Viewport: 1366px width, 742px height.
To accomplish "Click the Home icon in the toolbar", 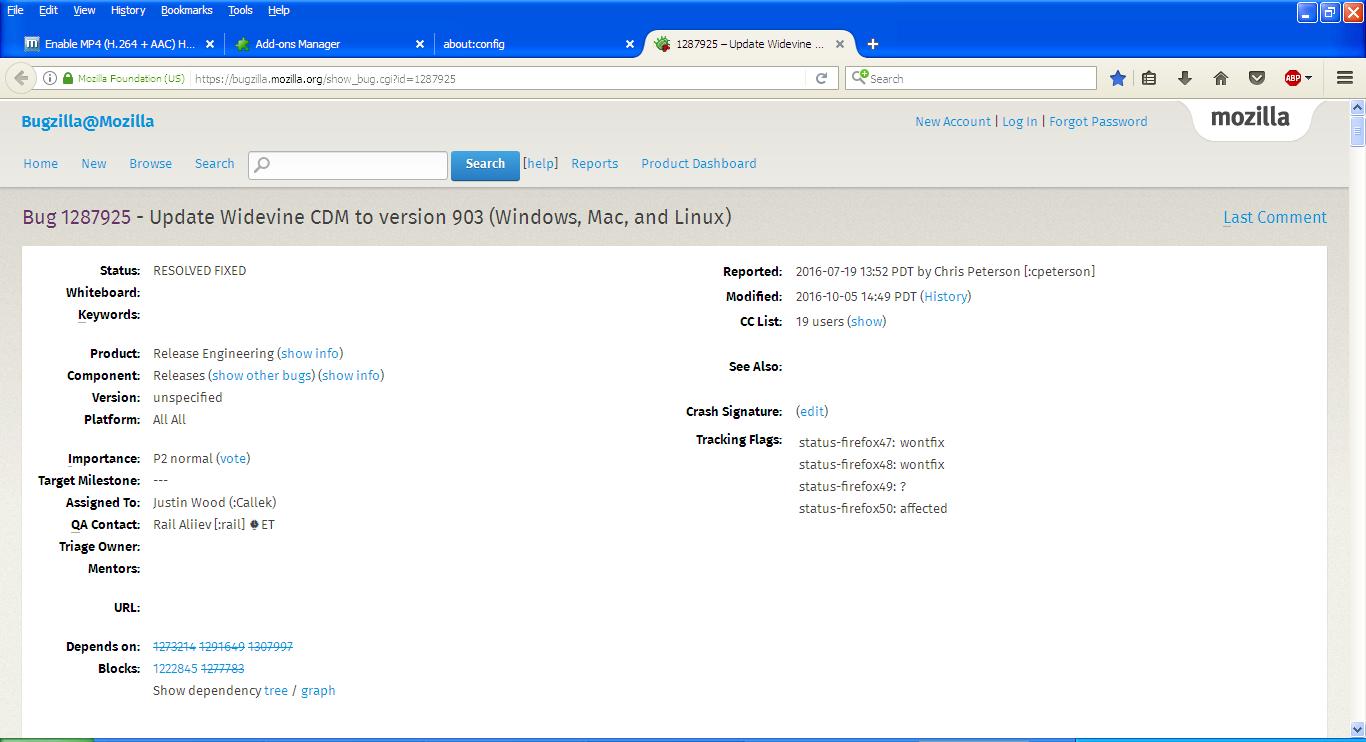I will 1219,77.
